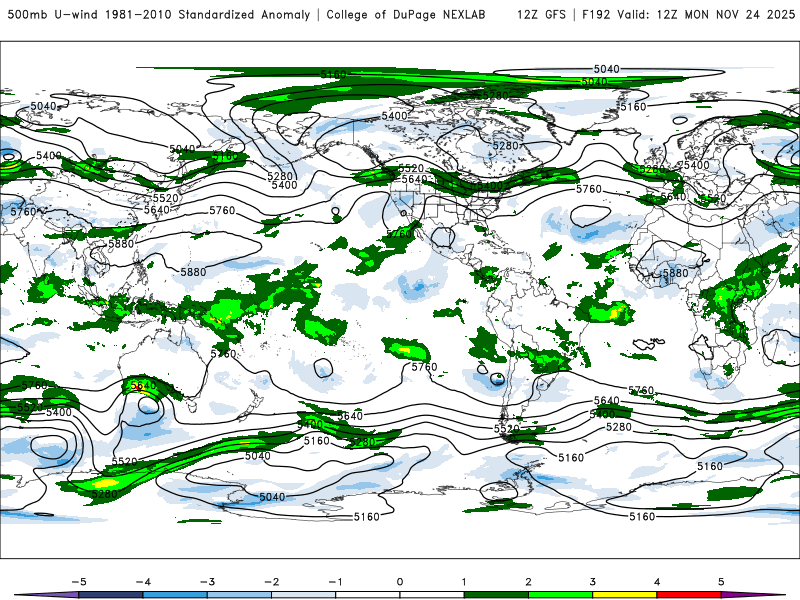The height and width of the screenshot is (600, 800).
Task: Click the "College of DuPage NEXLAB" text
Action: (406, 14)
